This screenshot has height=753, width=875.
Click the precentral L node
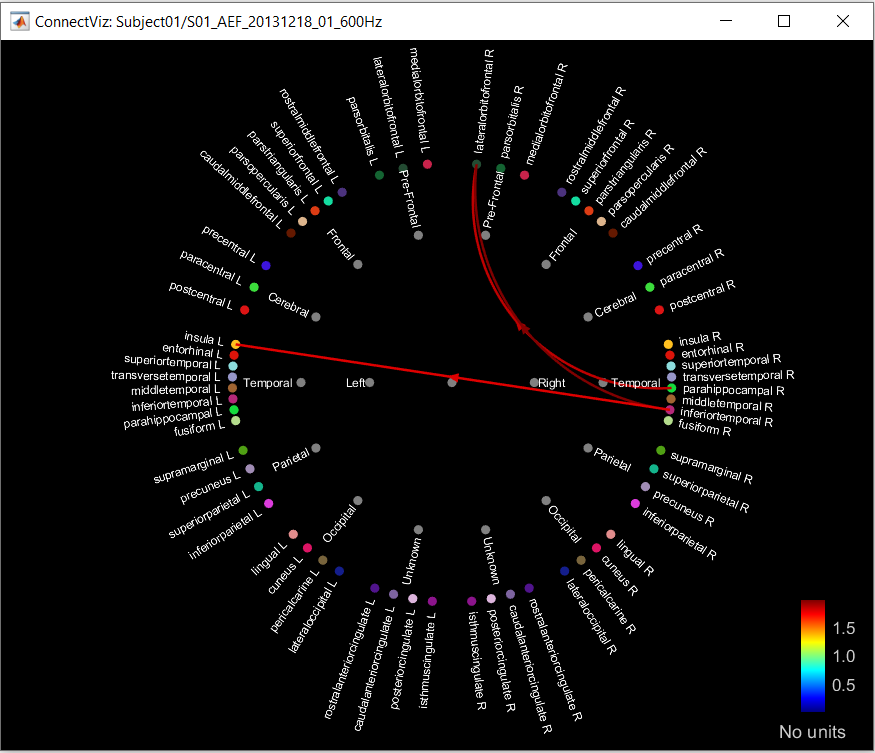[266, 265]
